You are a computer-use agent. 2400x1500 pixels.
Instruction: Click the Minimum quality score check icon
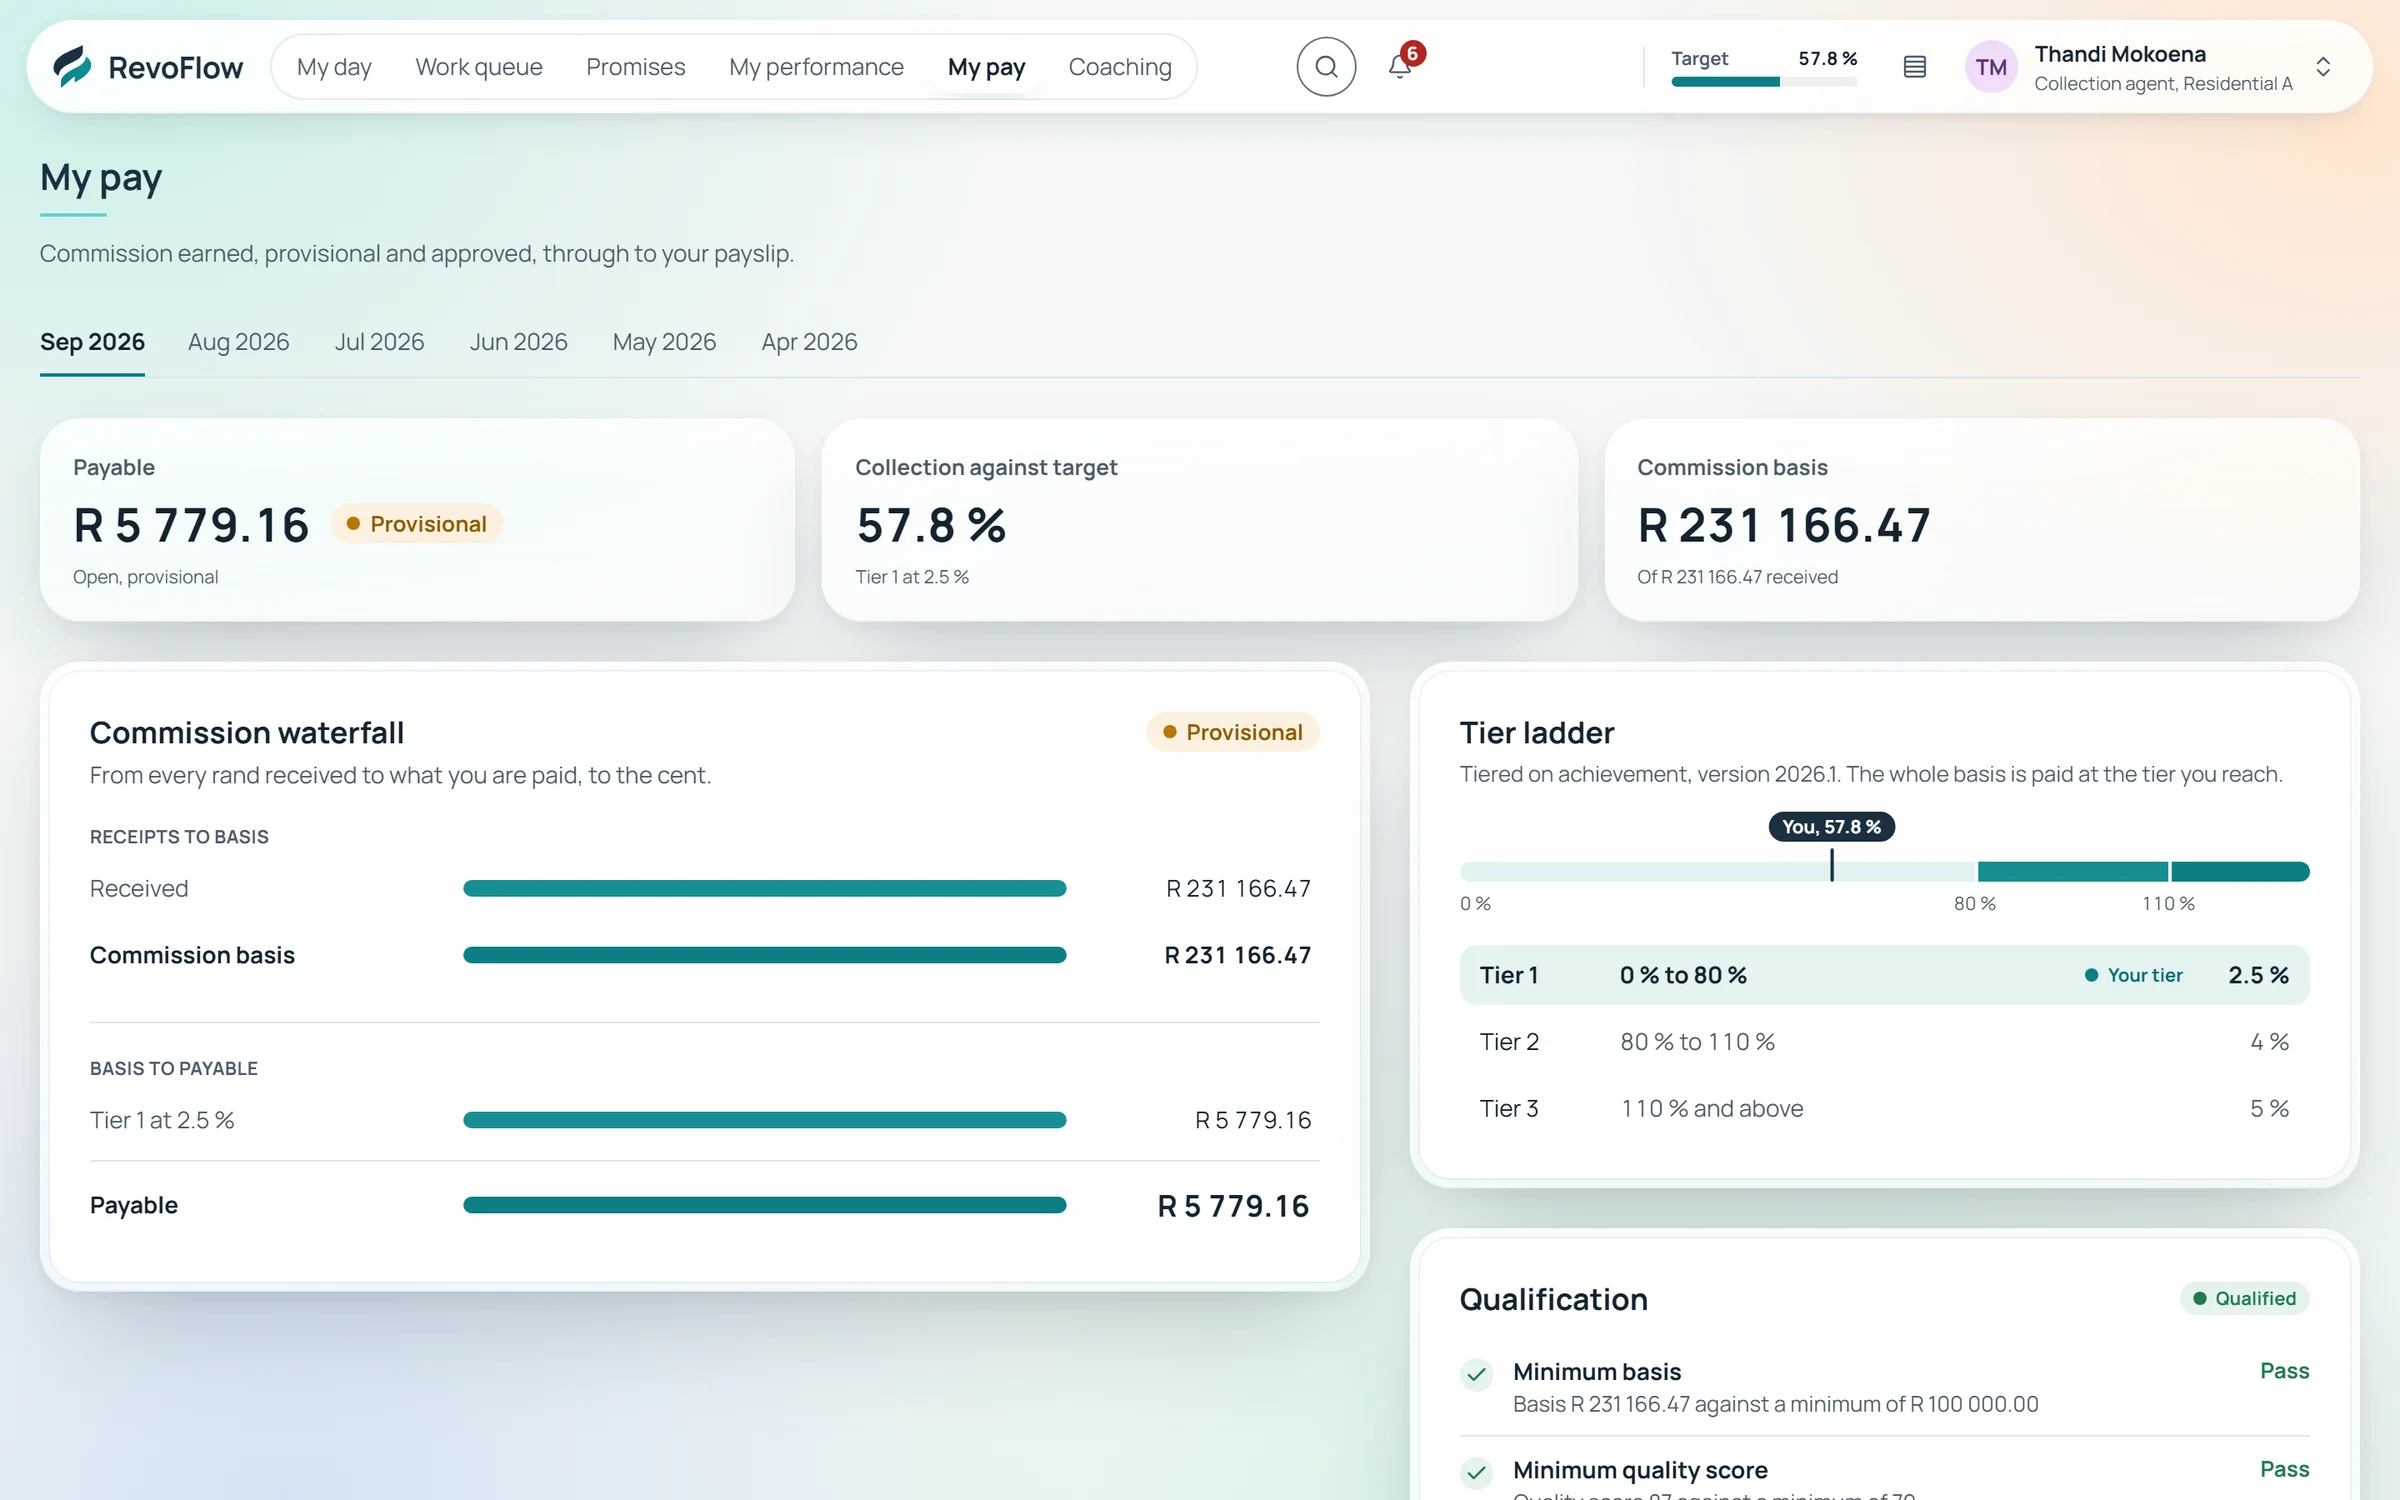[x=1477, y=1472]
